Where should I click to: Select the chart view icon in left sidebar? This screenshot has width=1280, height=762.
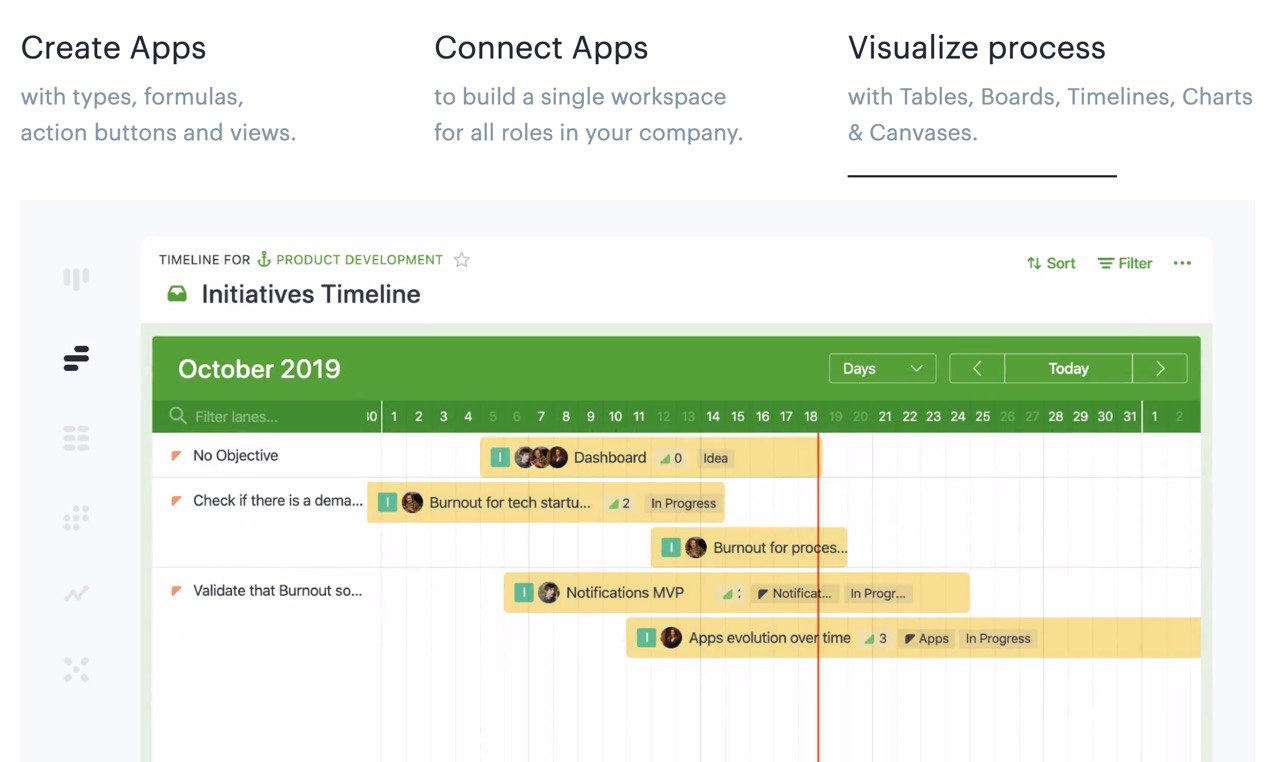pos(76,594)
